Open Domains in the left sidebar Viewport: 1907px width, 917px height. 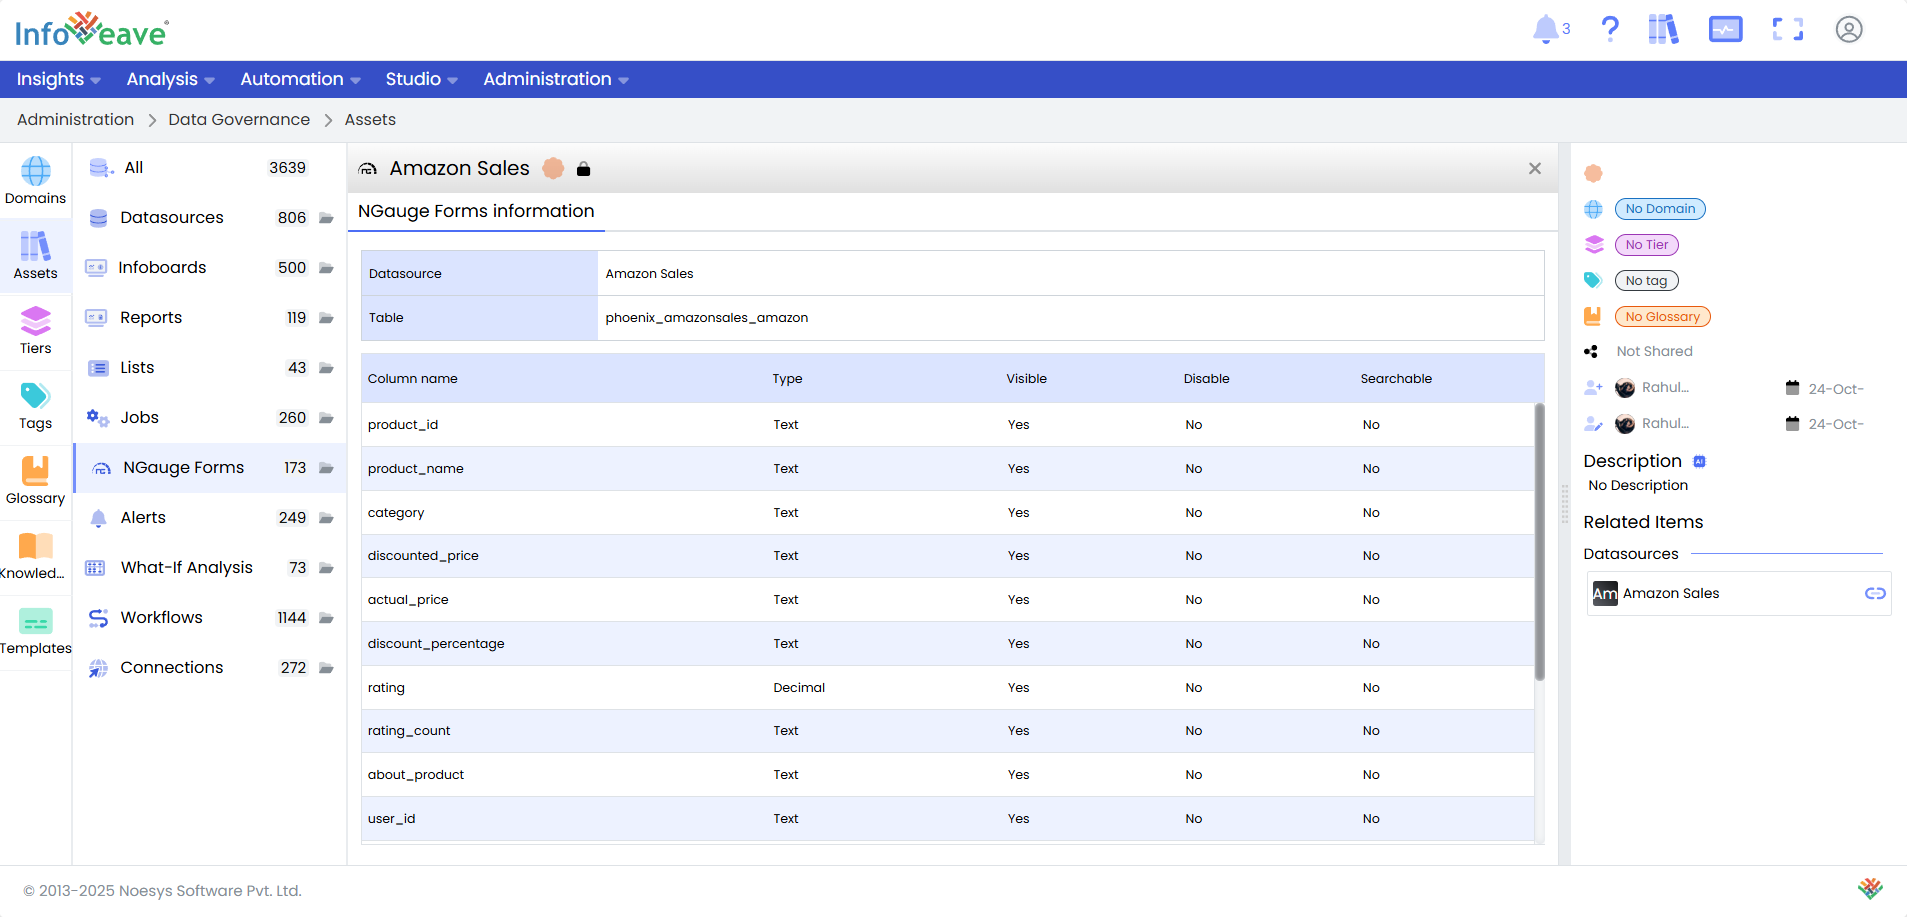[36, 181]
